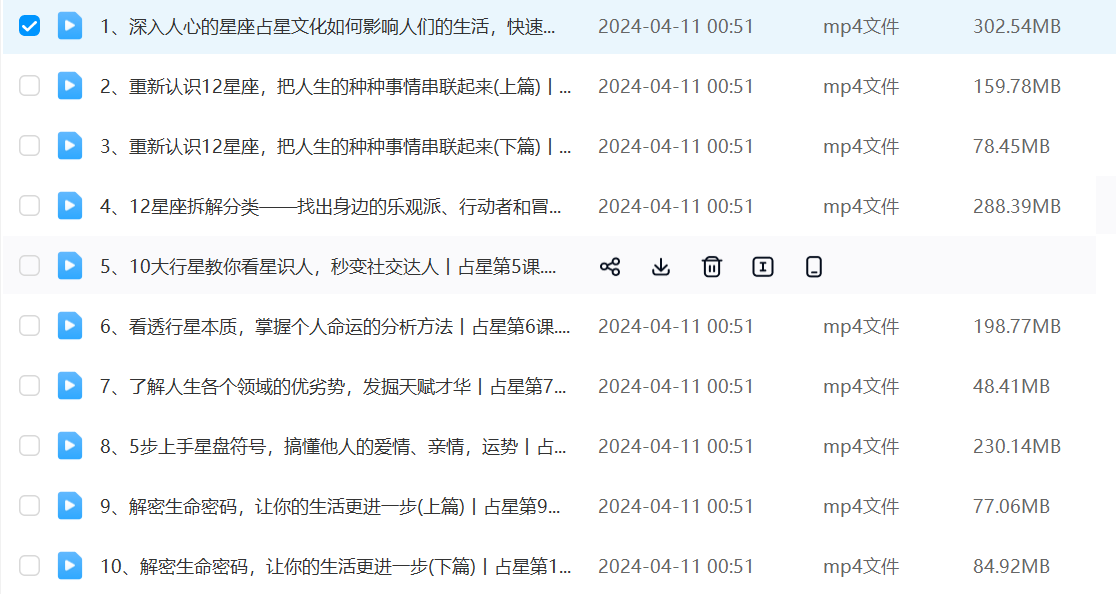Click the date of file 3
The height and width of the screenshot is (594, 1116).
point(675,147)
